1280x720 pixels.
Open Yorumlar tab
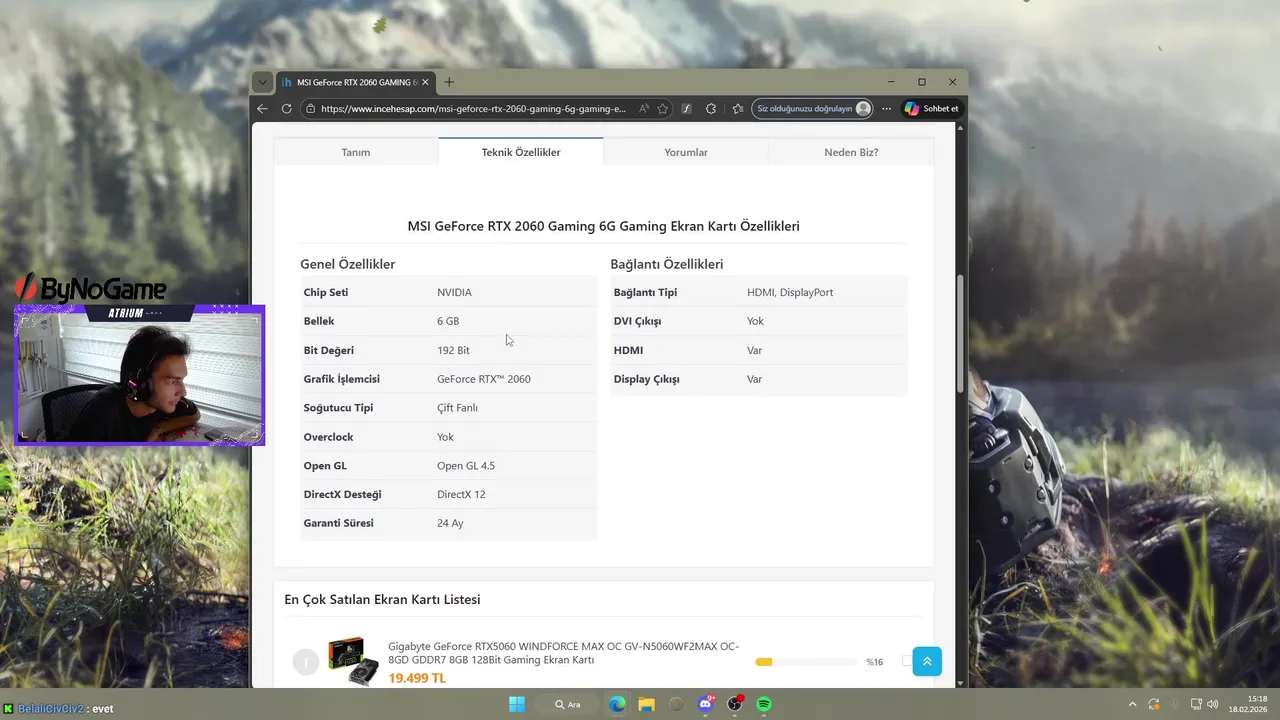click(686, 152)
